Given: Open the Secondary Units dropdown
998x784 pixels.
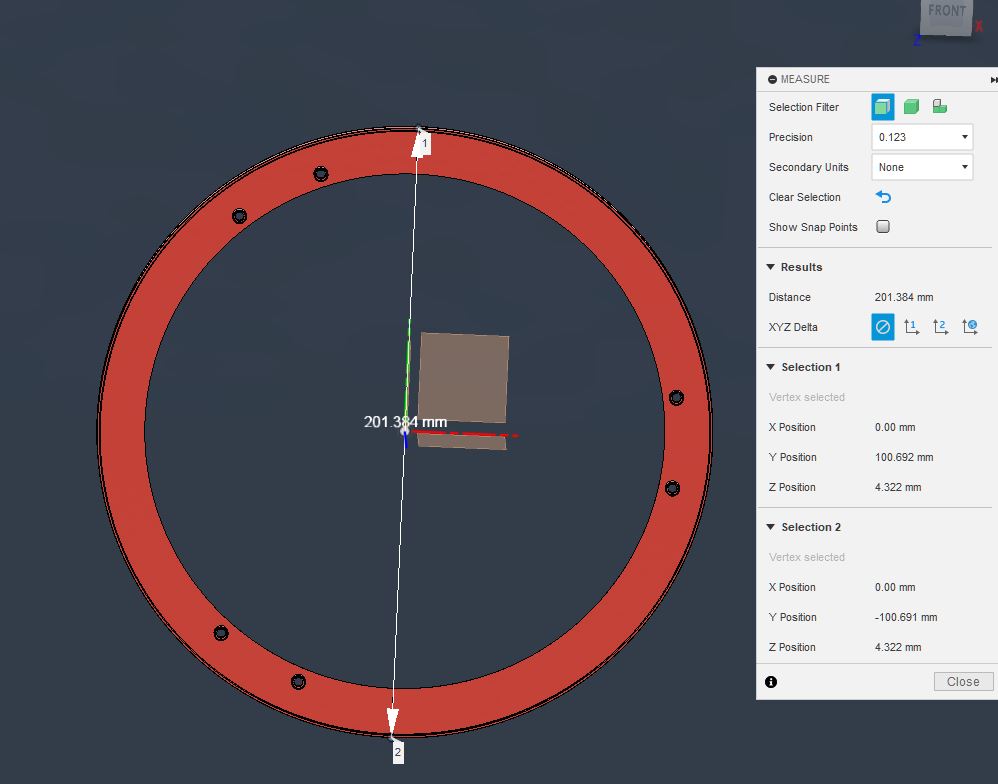Looking at the screenshot, I should [x=922, y=167].
